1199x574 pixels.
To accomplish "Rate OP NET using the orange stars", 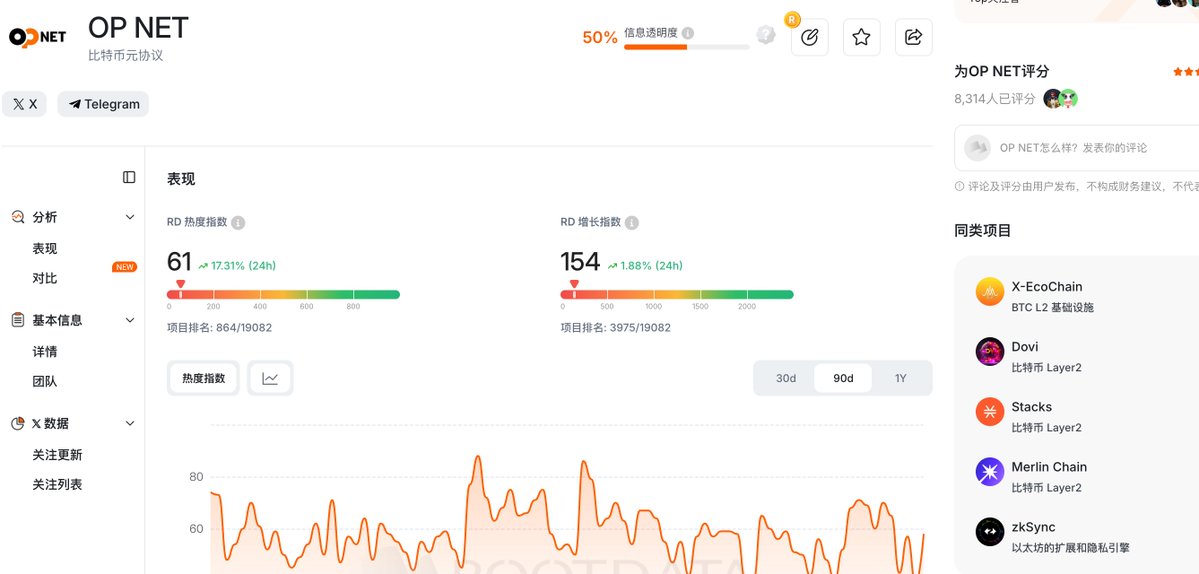I will coord(1186,72).
